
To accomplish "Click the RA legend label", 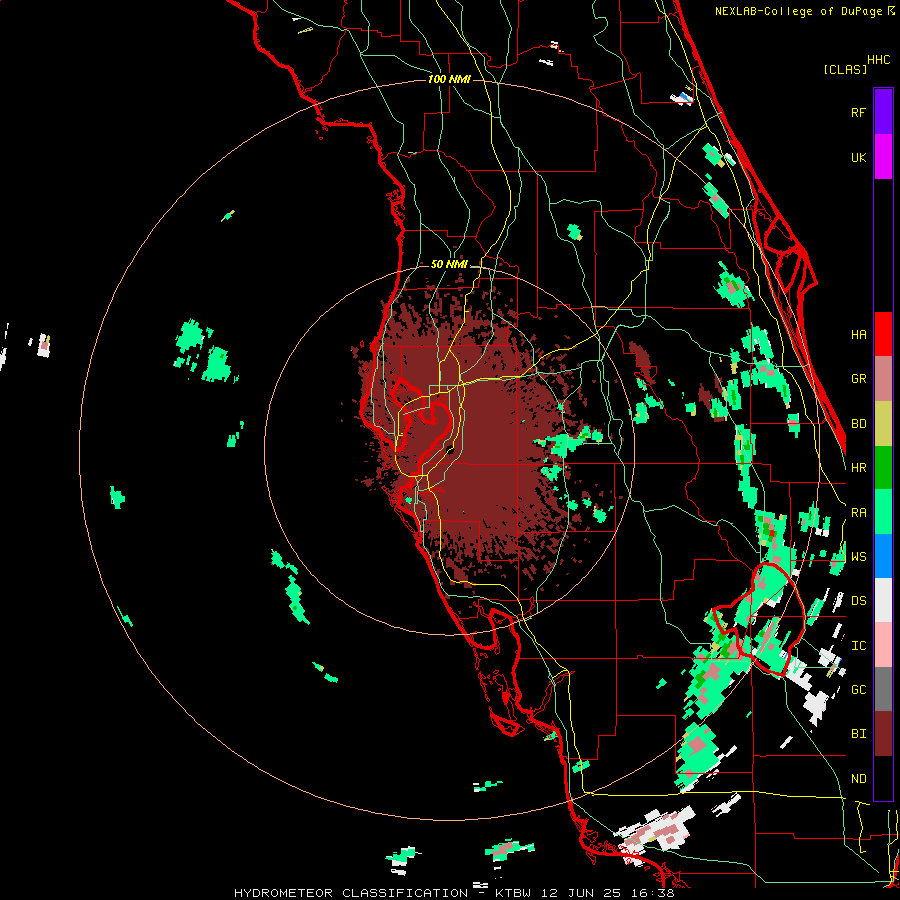I will [x=858, y=513].
